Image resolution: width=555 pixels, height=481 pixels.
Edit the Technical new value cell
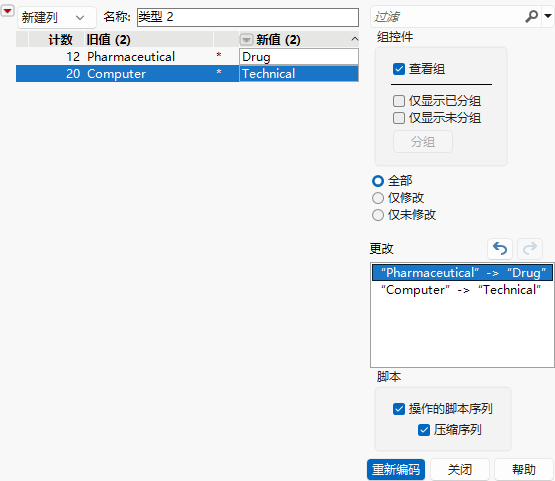[299, 74]
